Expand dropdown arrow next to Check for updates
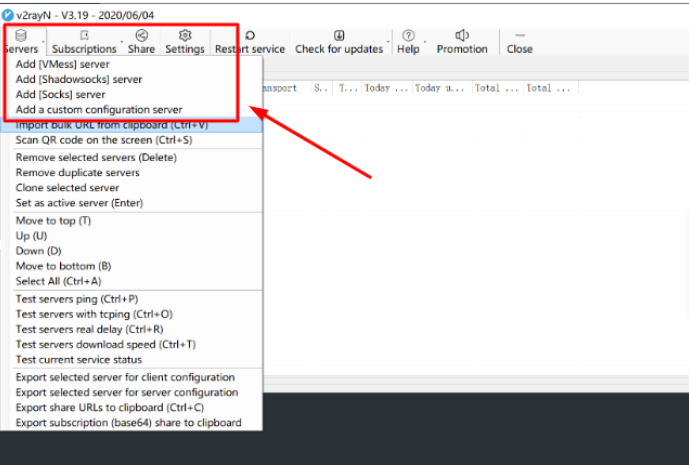The width and height of the screenshot is (689, 465). [x=388, y=42]
